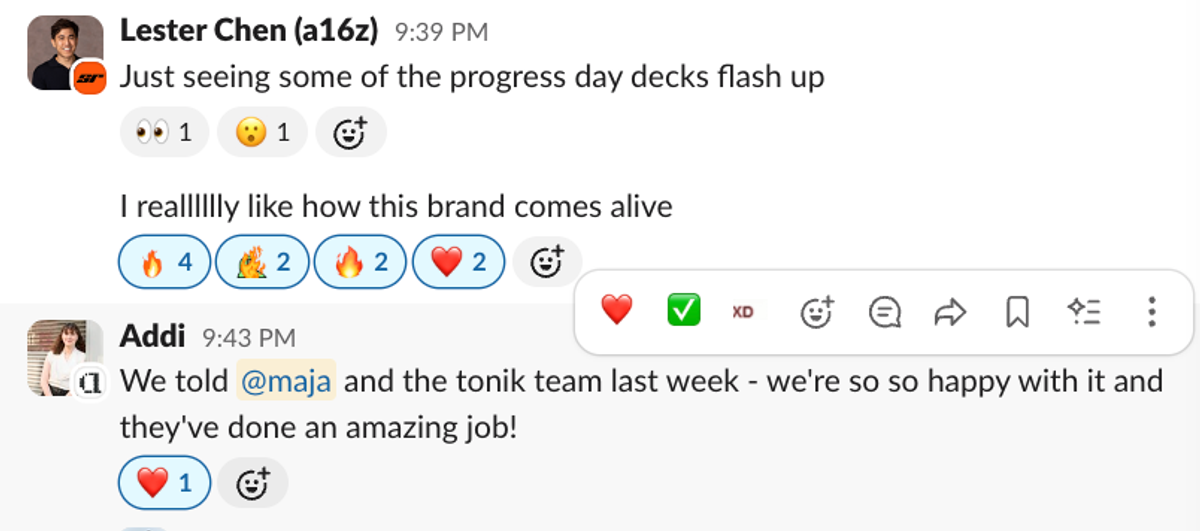Toggle heart reaction under Addi's message

165,484
